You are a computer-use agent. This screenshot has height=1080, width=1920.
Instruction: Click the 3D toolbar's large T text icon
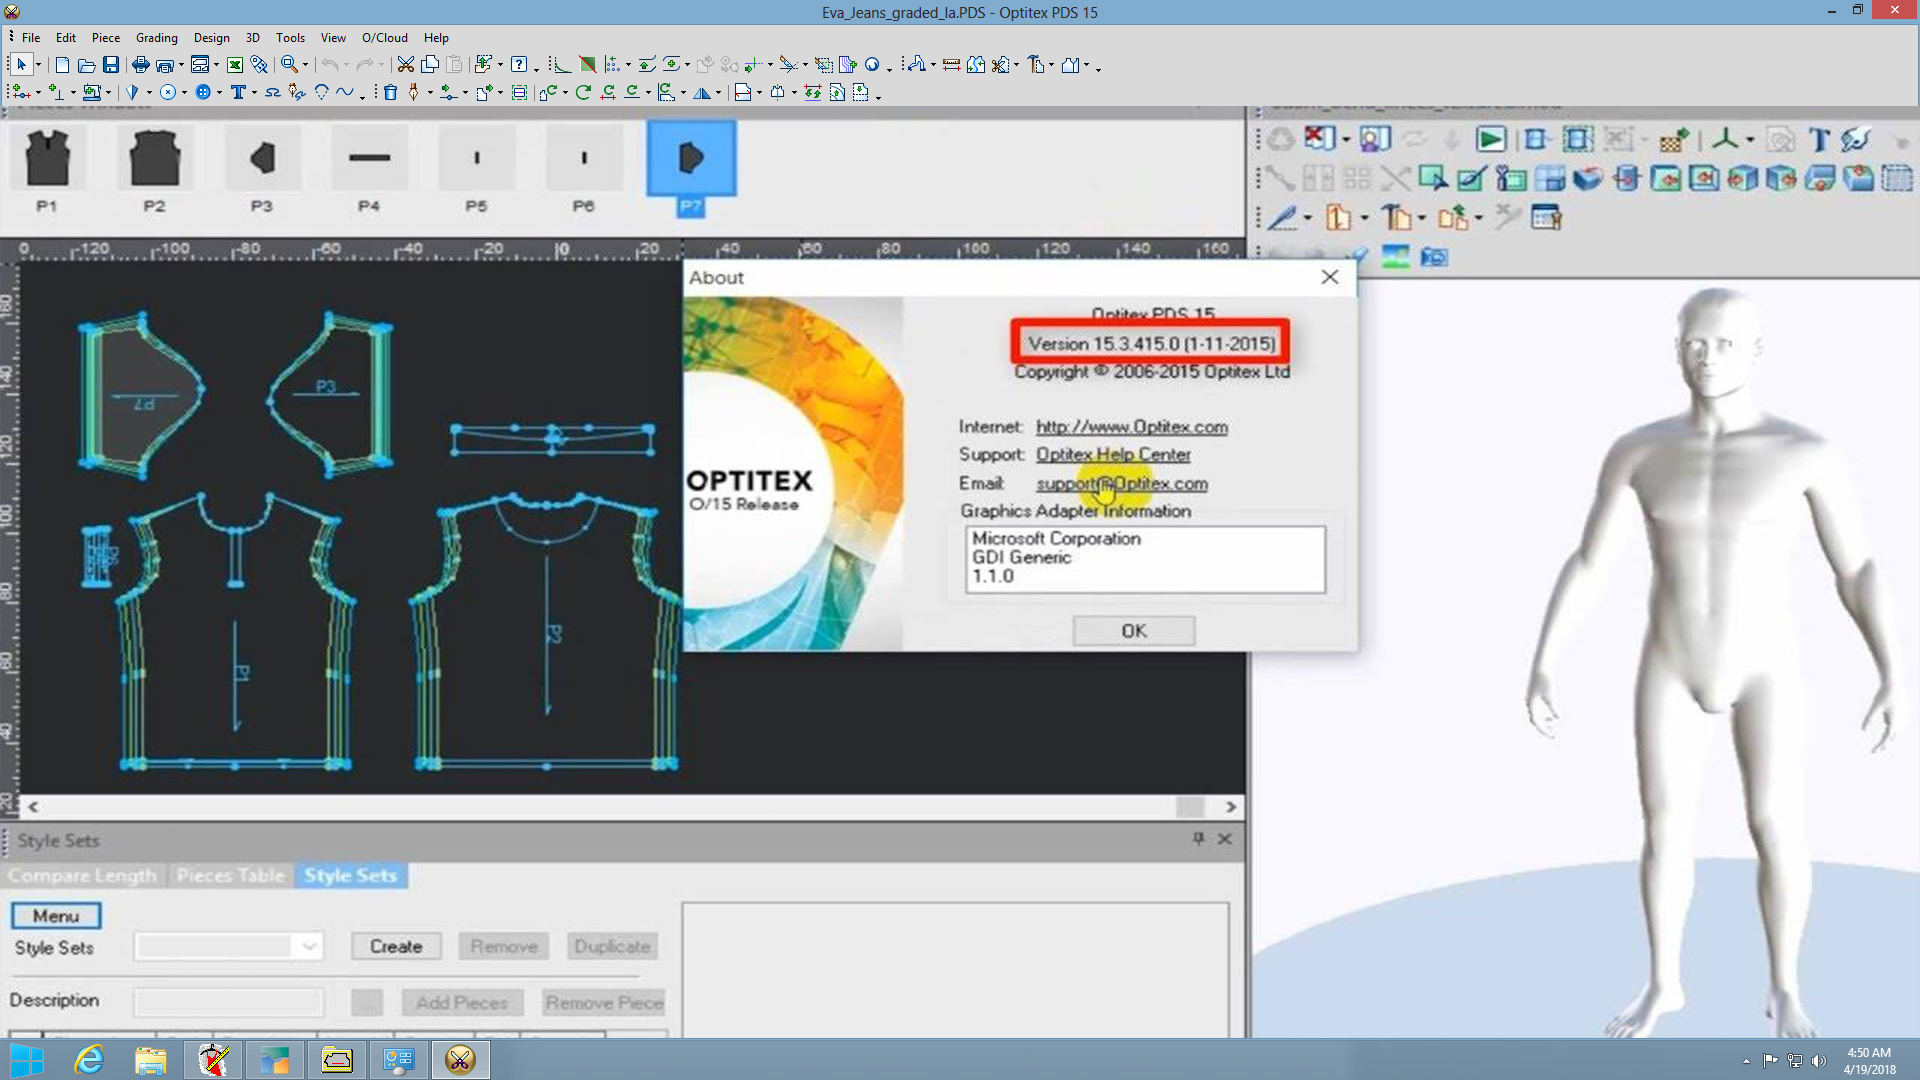pos(1819,140)
